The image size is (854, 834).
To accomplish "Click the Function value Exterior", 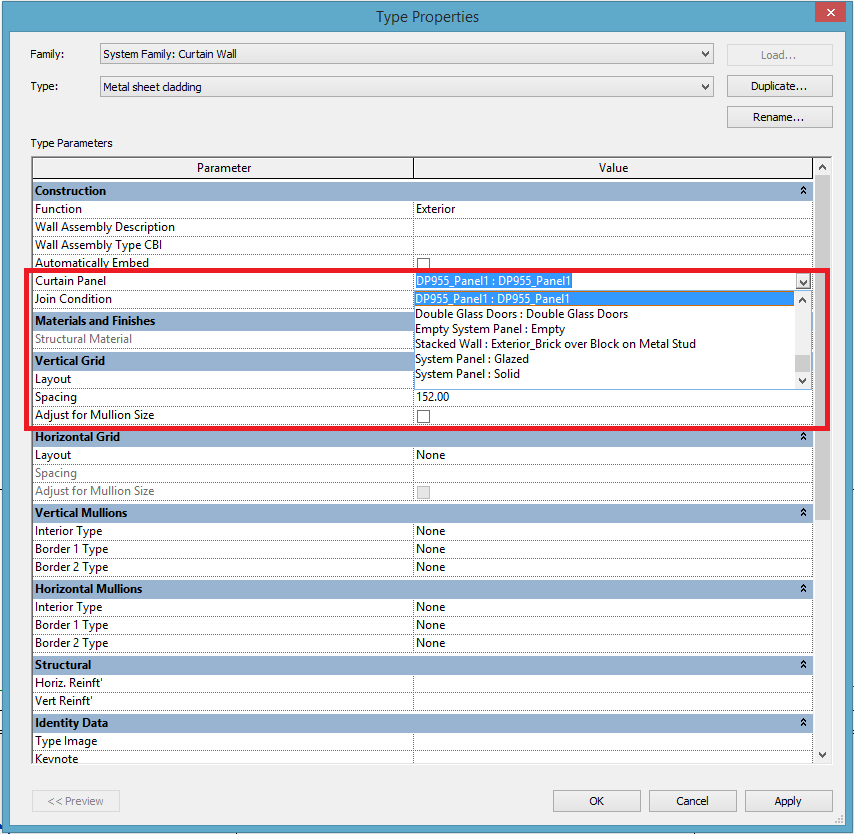I will [x=613, y=209].
